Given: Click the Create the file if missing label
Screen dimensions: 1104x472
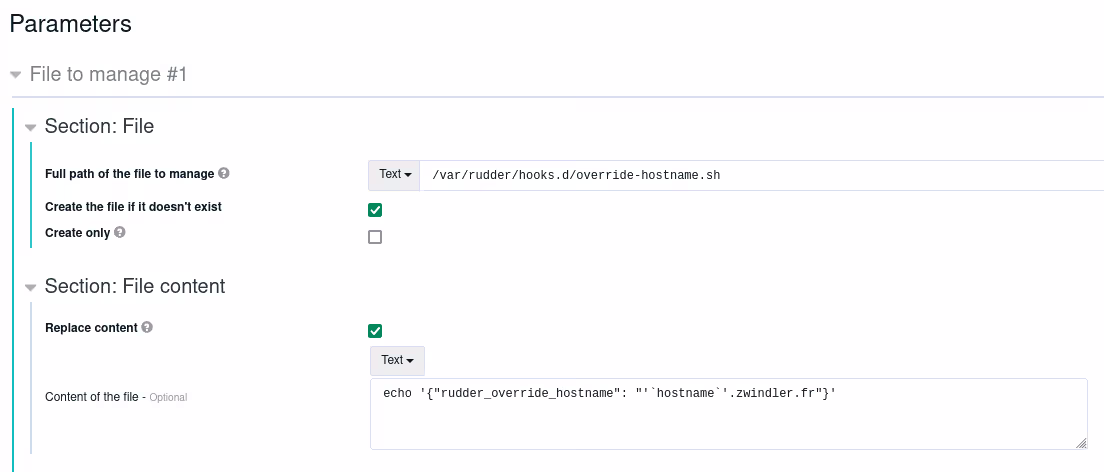Looking at the screenshot, I should [x=133, y=207].
